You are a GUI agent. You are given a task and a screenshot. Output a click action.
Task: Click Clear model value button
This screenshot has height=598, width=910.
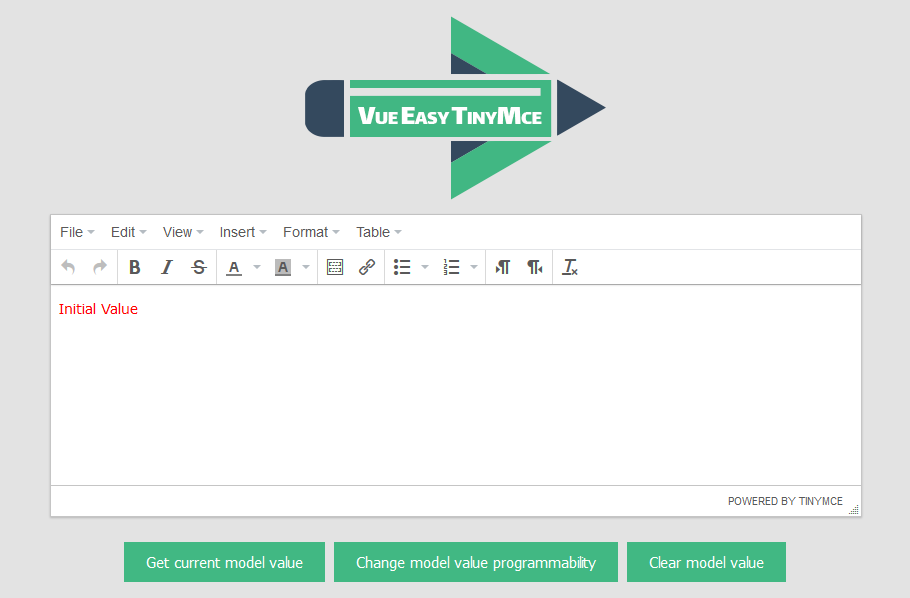pos(706,562)
